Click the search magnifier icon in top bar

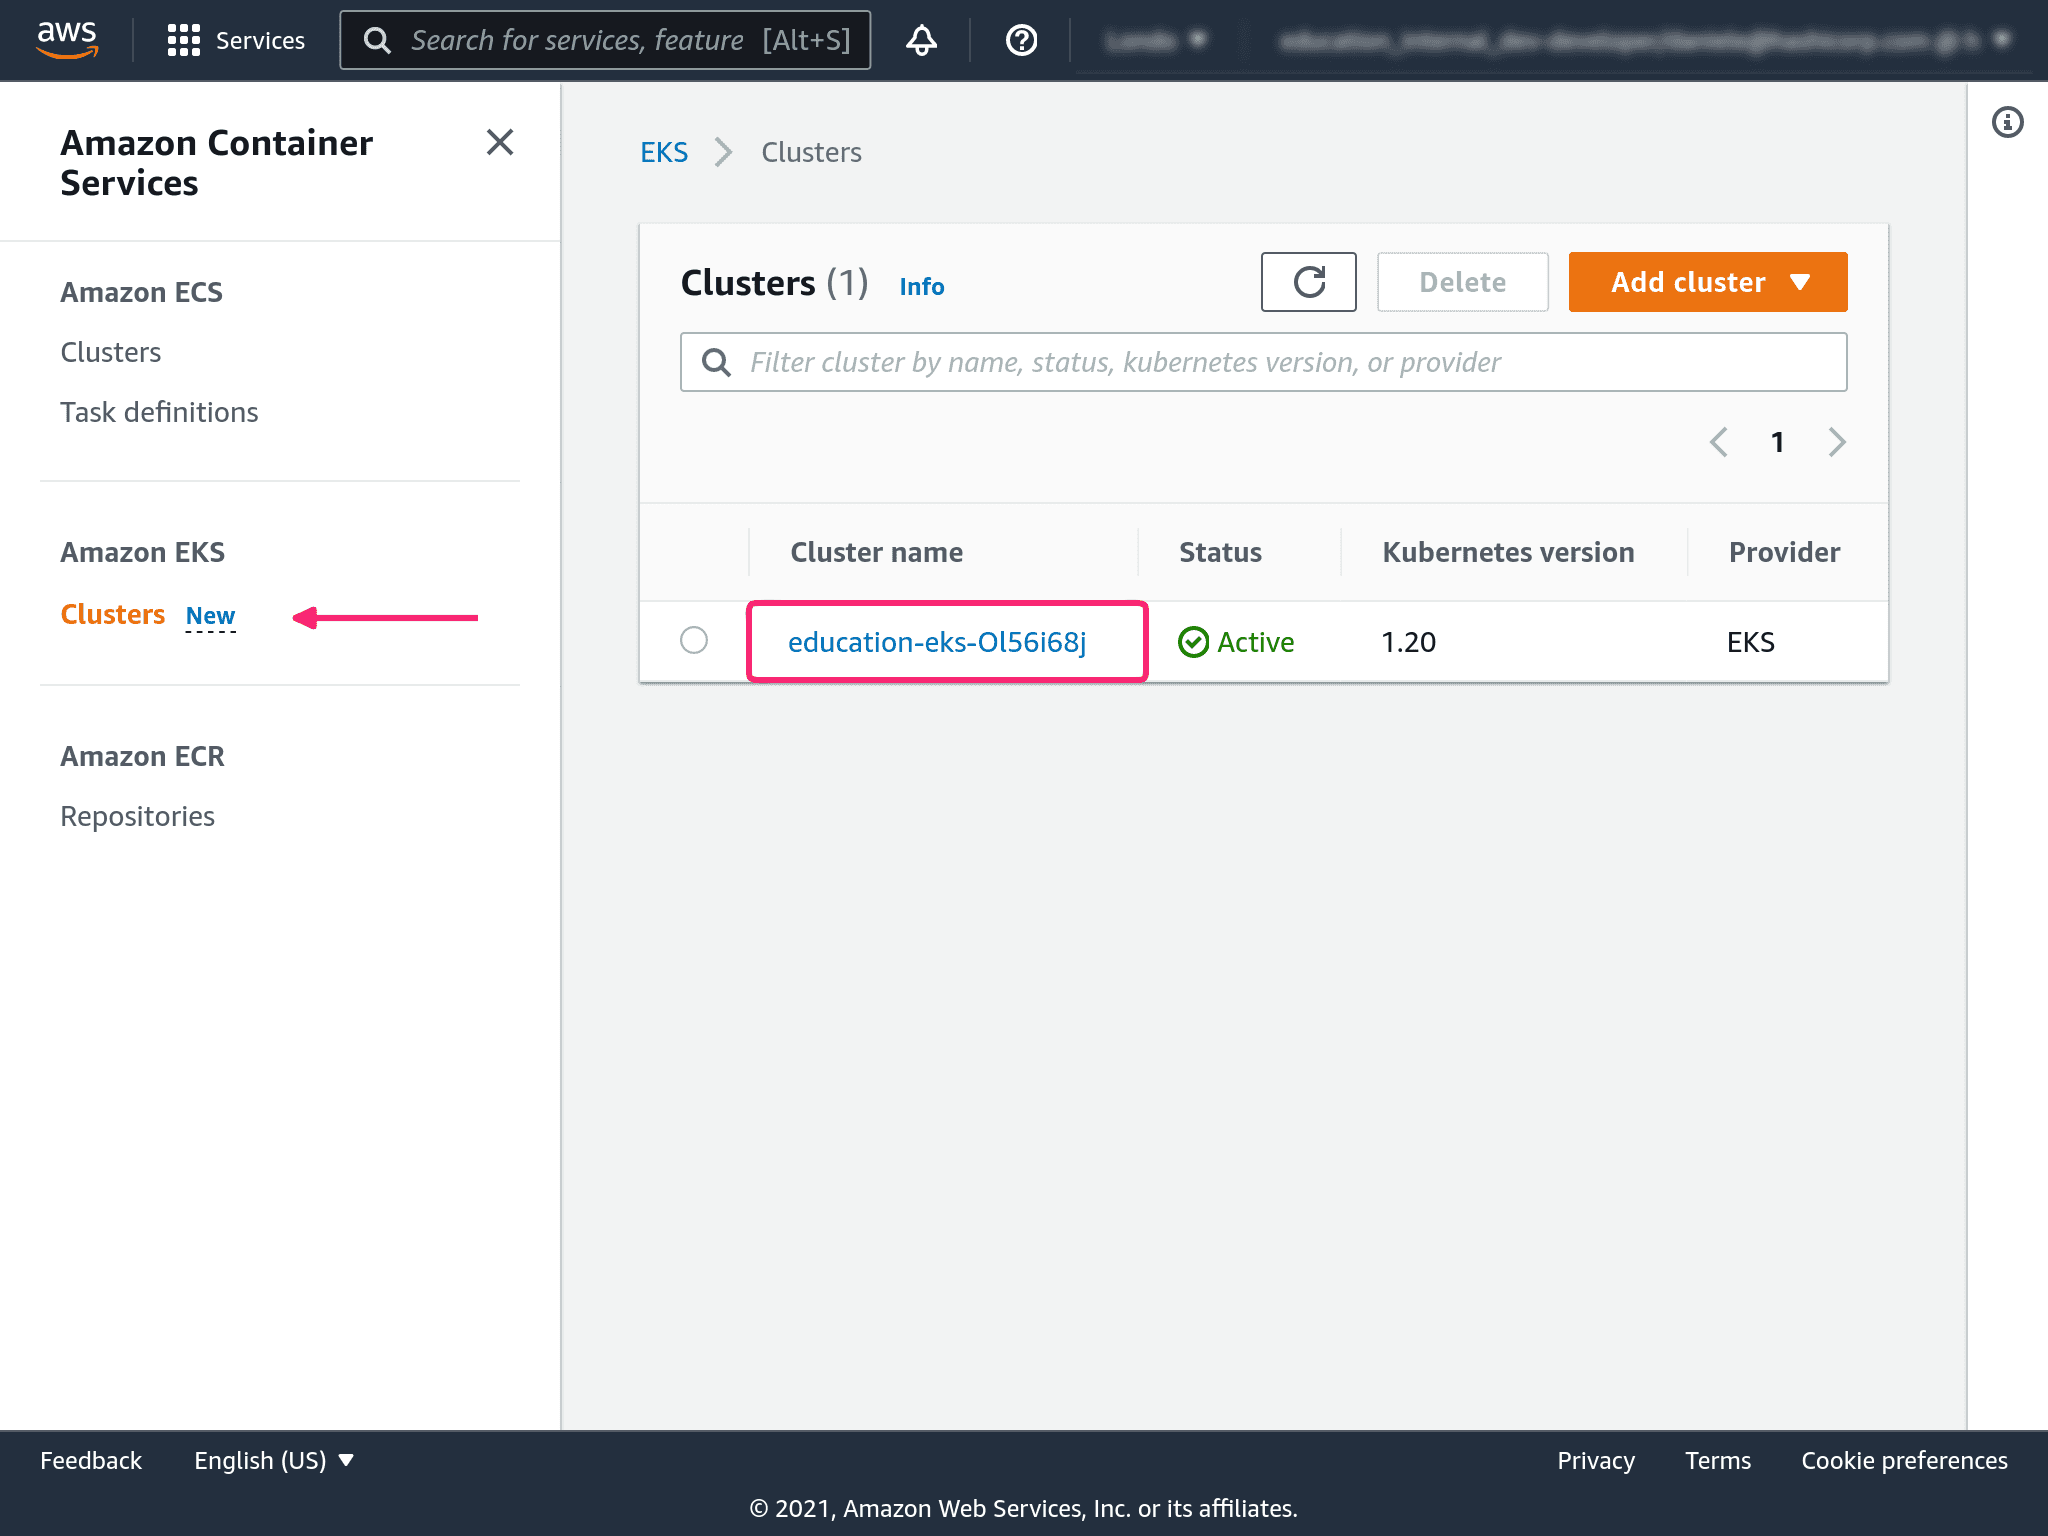[377, 40]
